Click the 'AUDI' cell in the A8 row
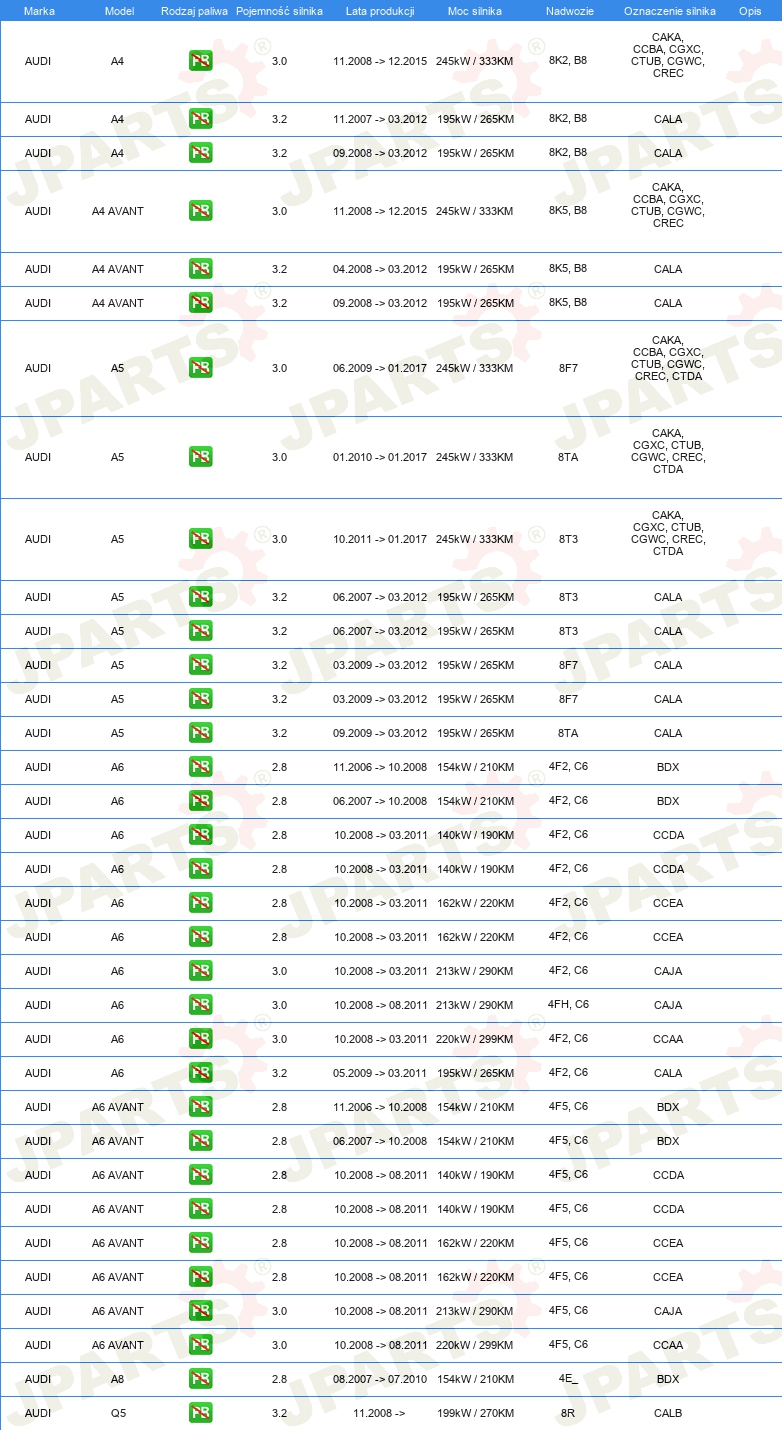Screen dimensions: 782x1430 pyautogui.click(x=38, y=1379)
